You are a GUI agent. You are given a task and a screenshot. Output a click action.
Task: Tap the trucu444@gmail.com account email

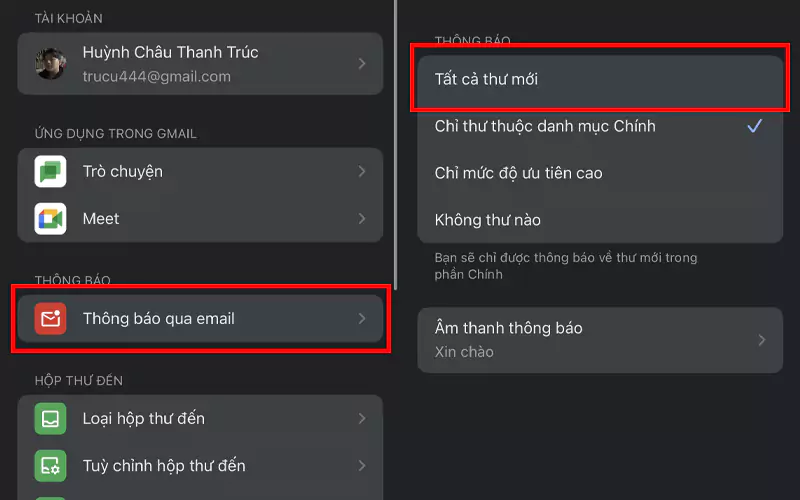click(x=157, y=77)
